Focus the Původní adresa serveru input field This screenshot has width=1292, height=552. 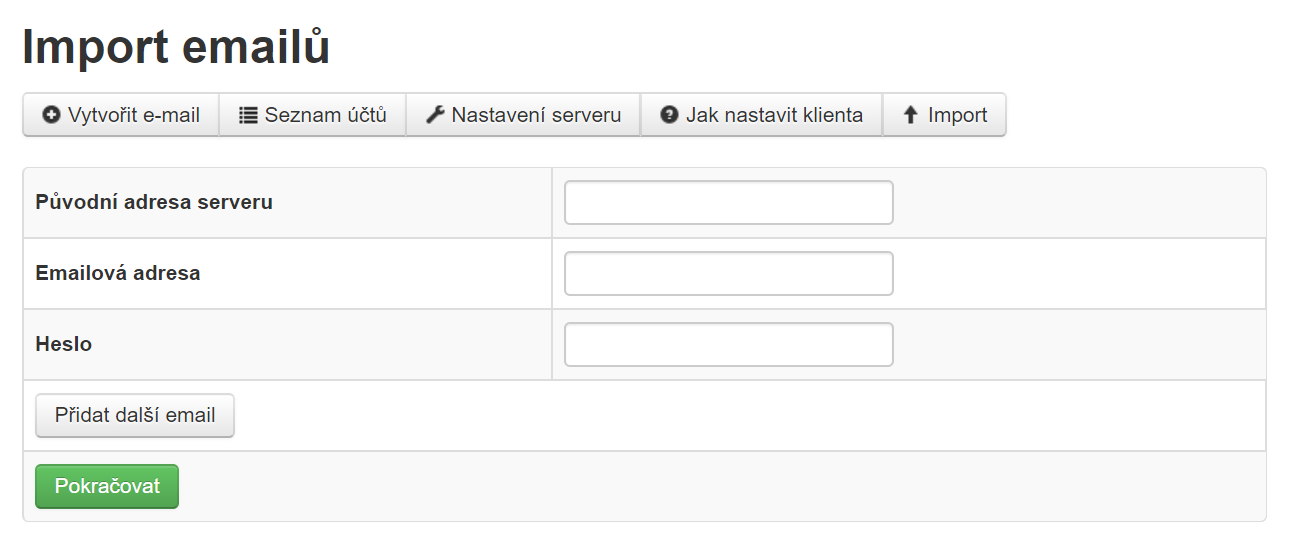pos(728,203)
